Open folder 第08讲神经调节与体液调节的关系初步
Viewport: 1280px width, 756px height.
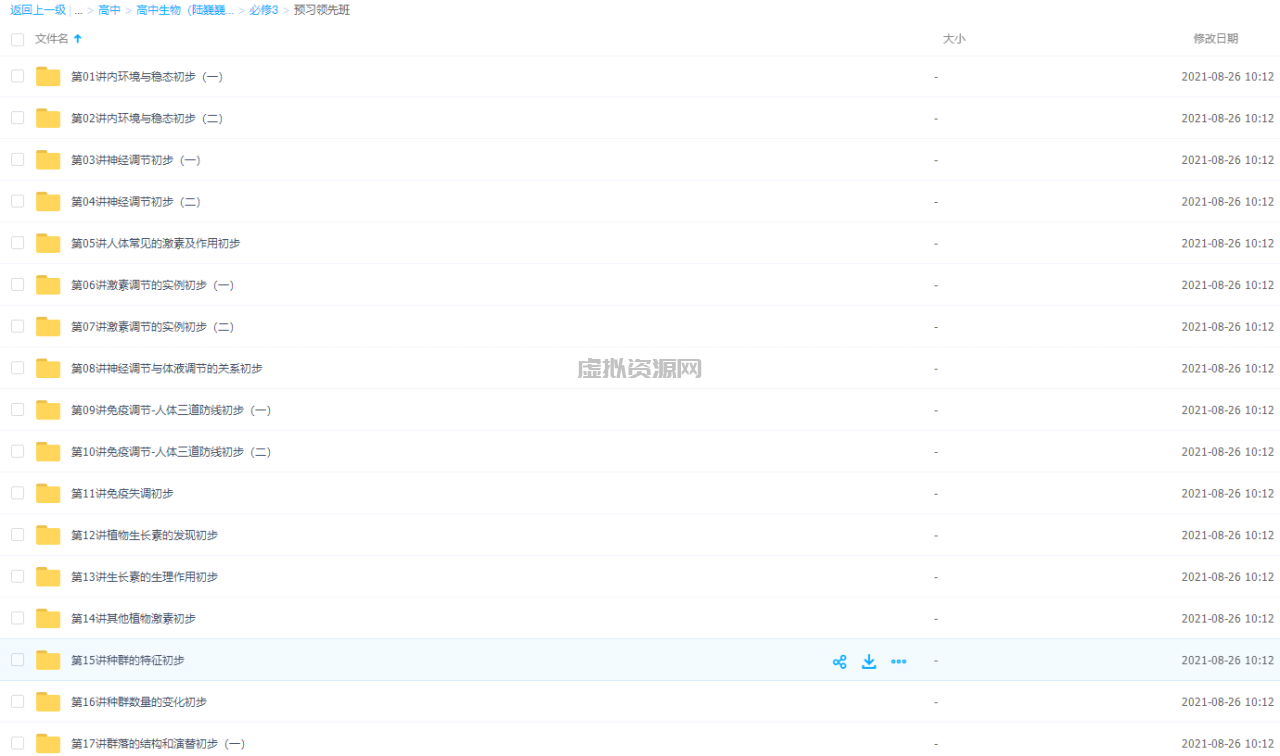click(167, 369)
